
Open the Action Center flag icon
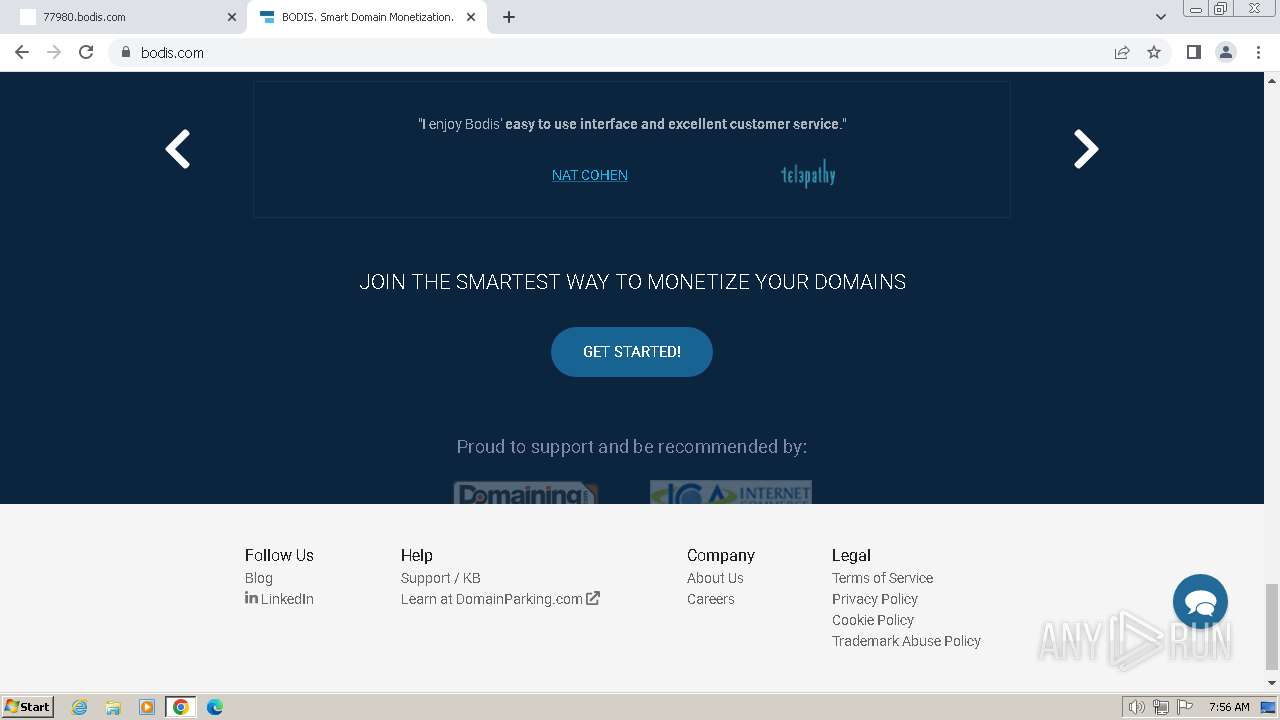[1185, 707]
